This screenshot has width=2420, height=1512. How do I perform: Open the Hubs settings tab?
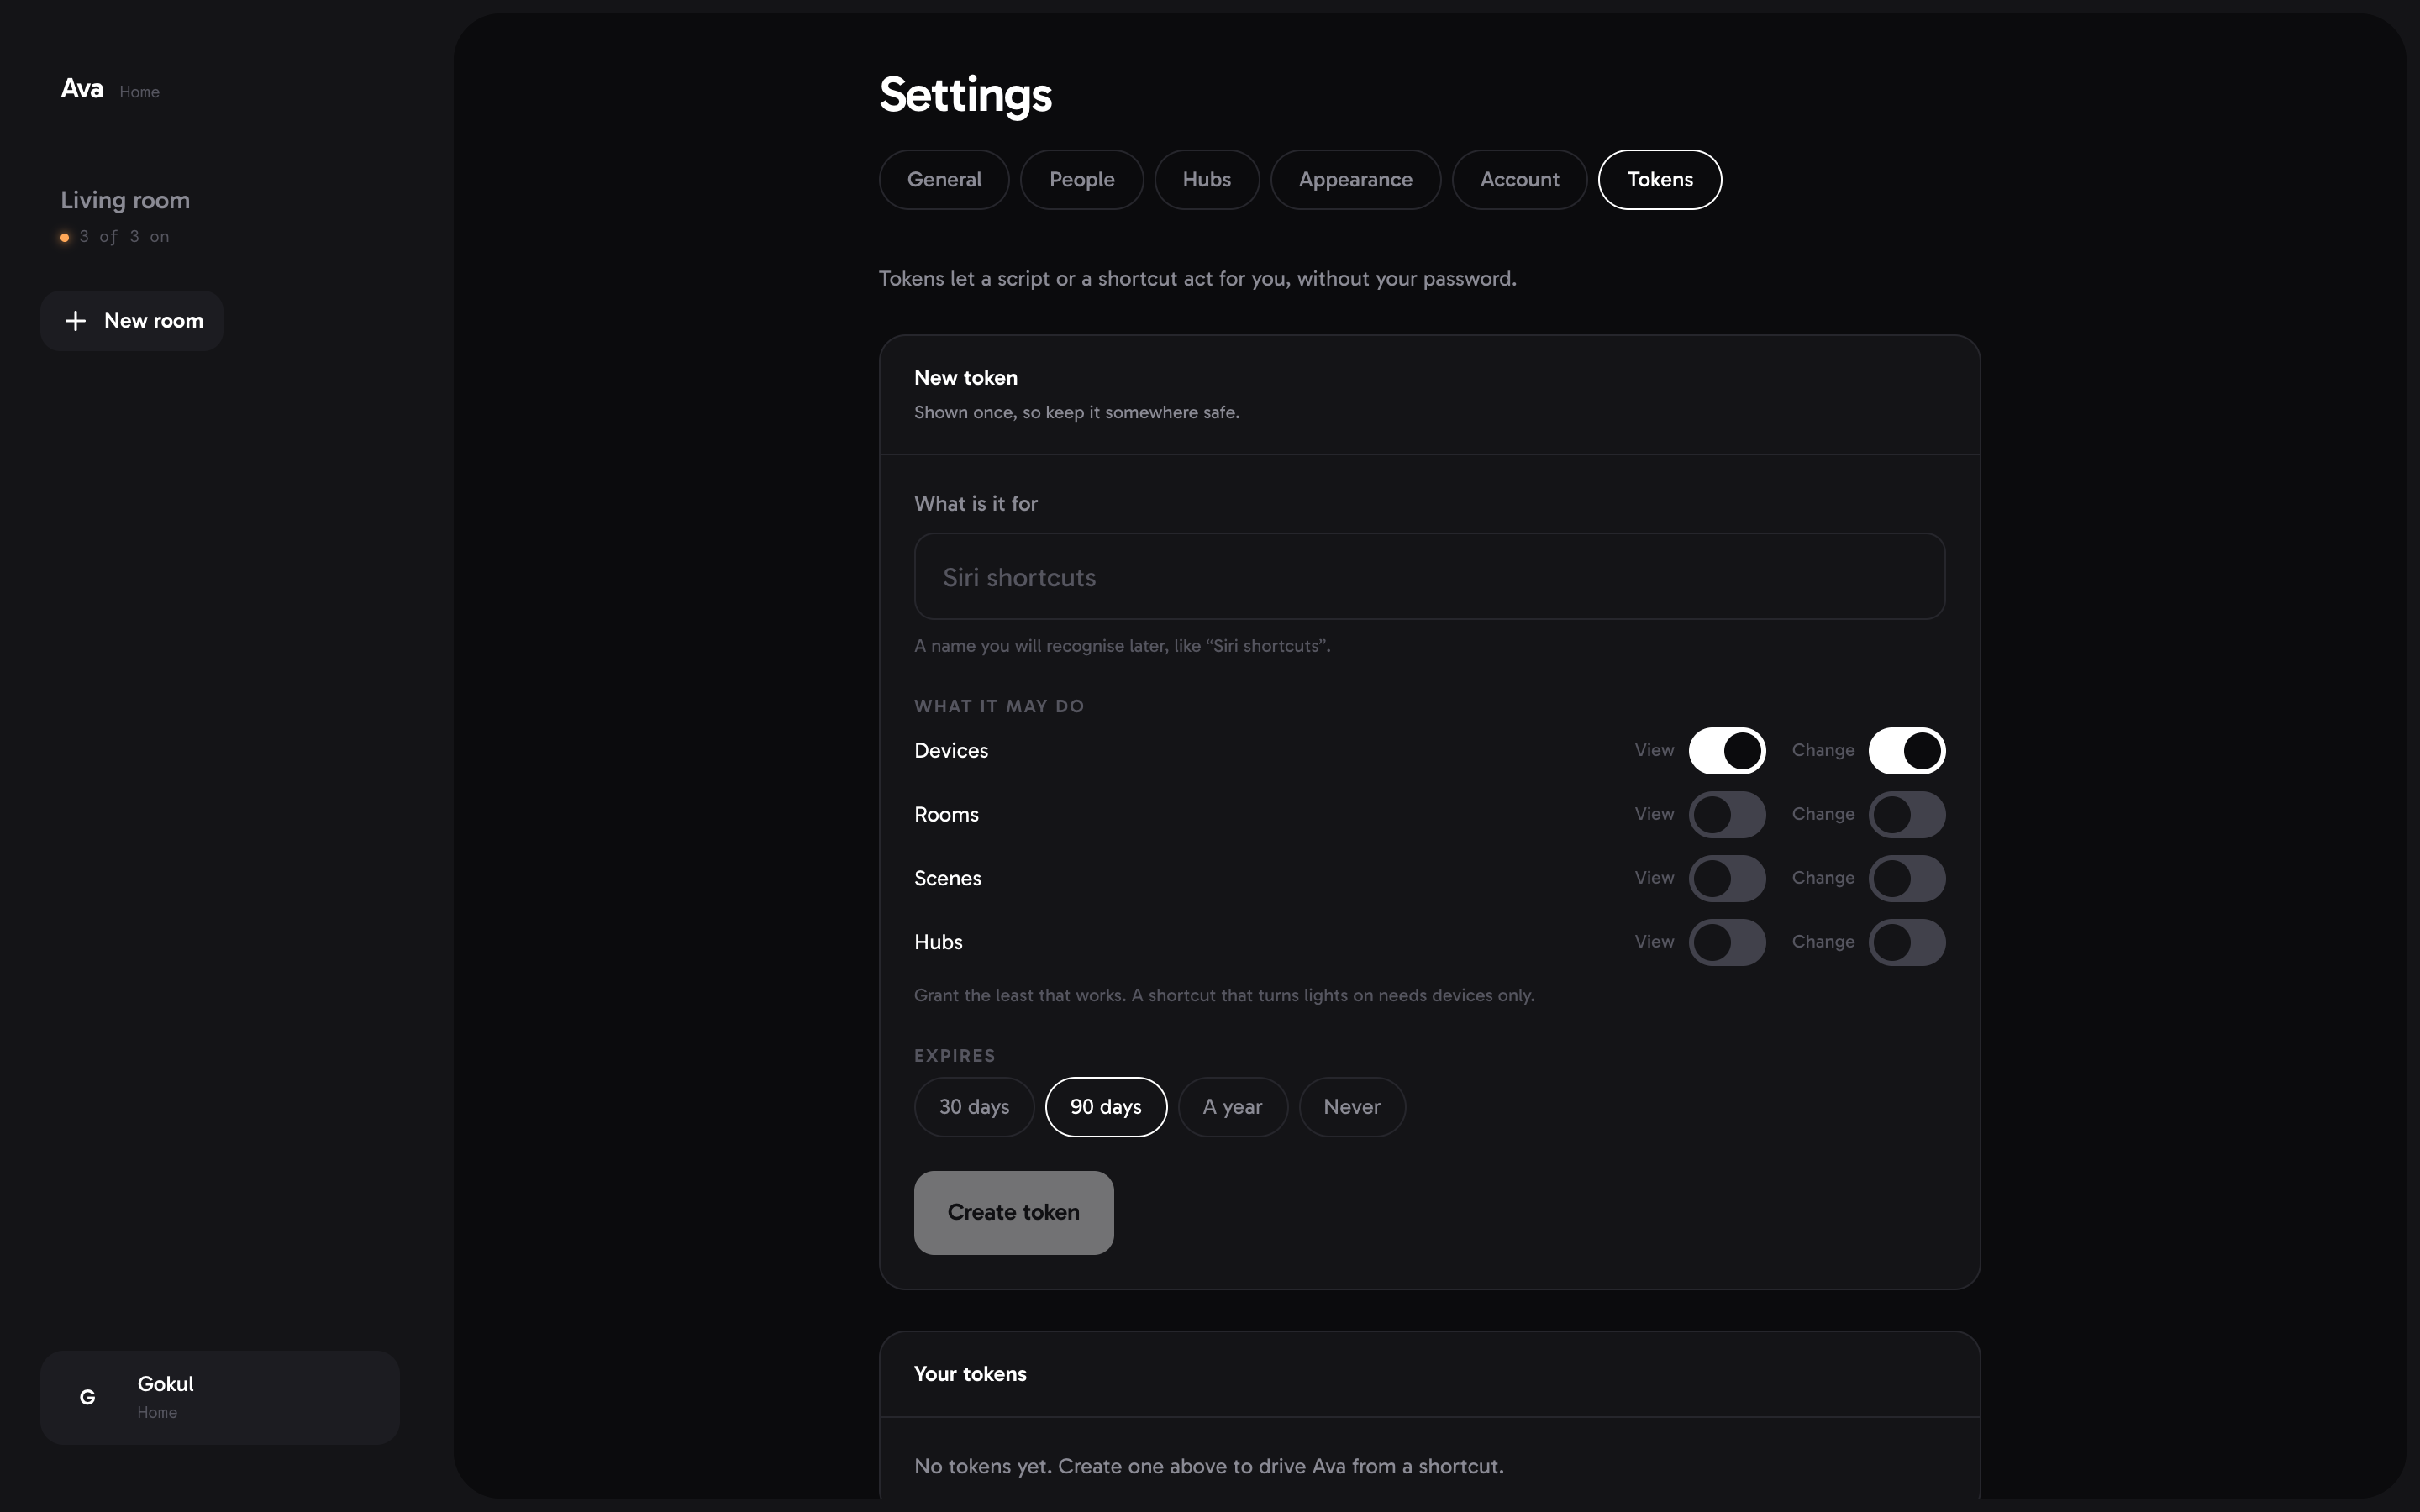(x=1207, y=180)
